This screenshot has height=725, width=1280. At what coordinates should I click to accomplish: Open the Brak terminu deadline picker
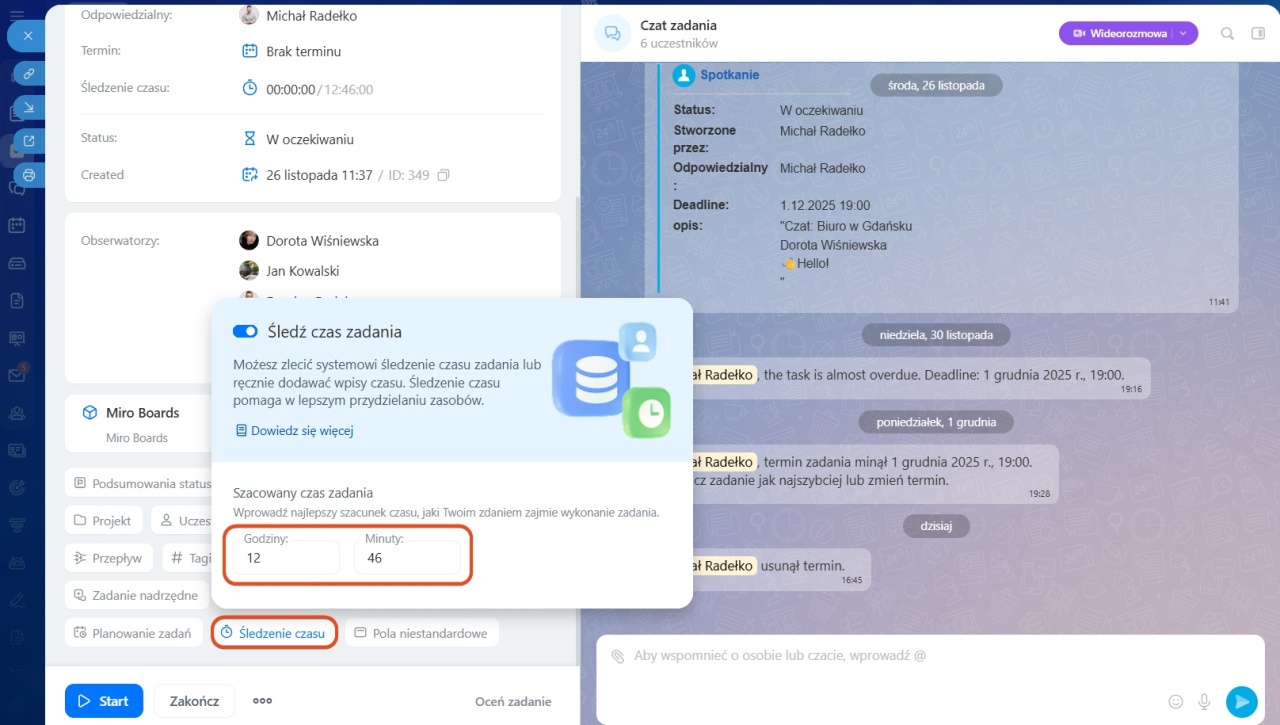[303, 51]
